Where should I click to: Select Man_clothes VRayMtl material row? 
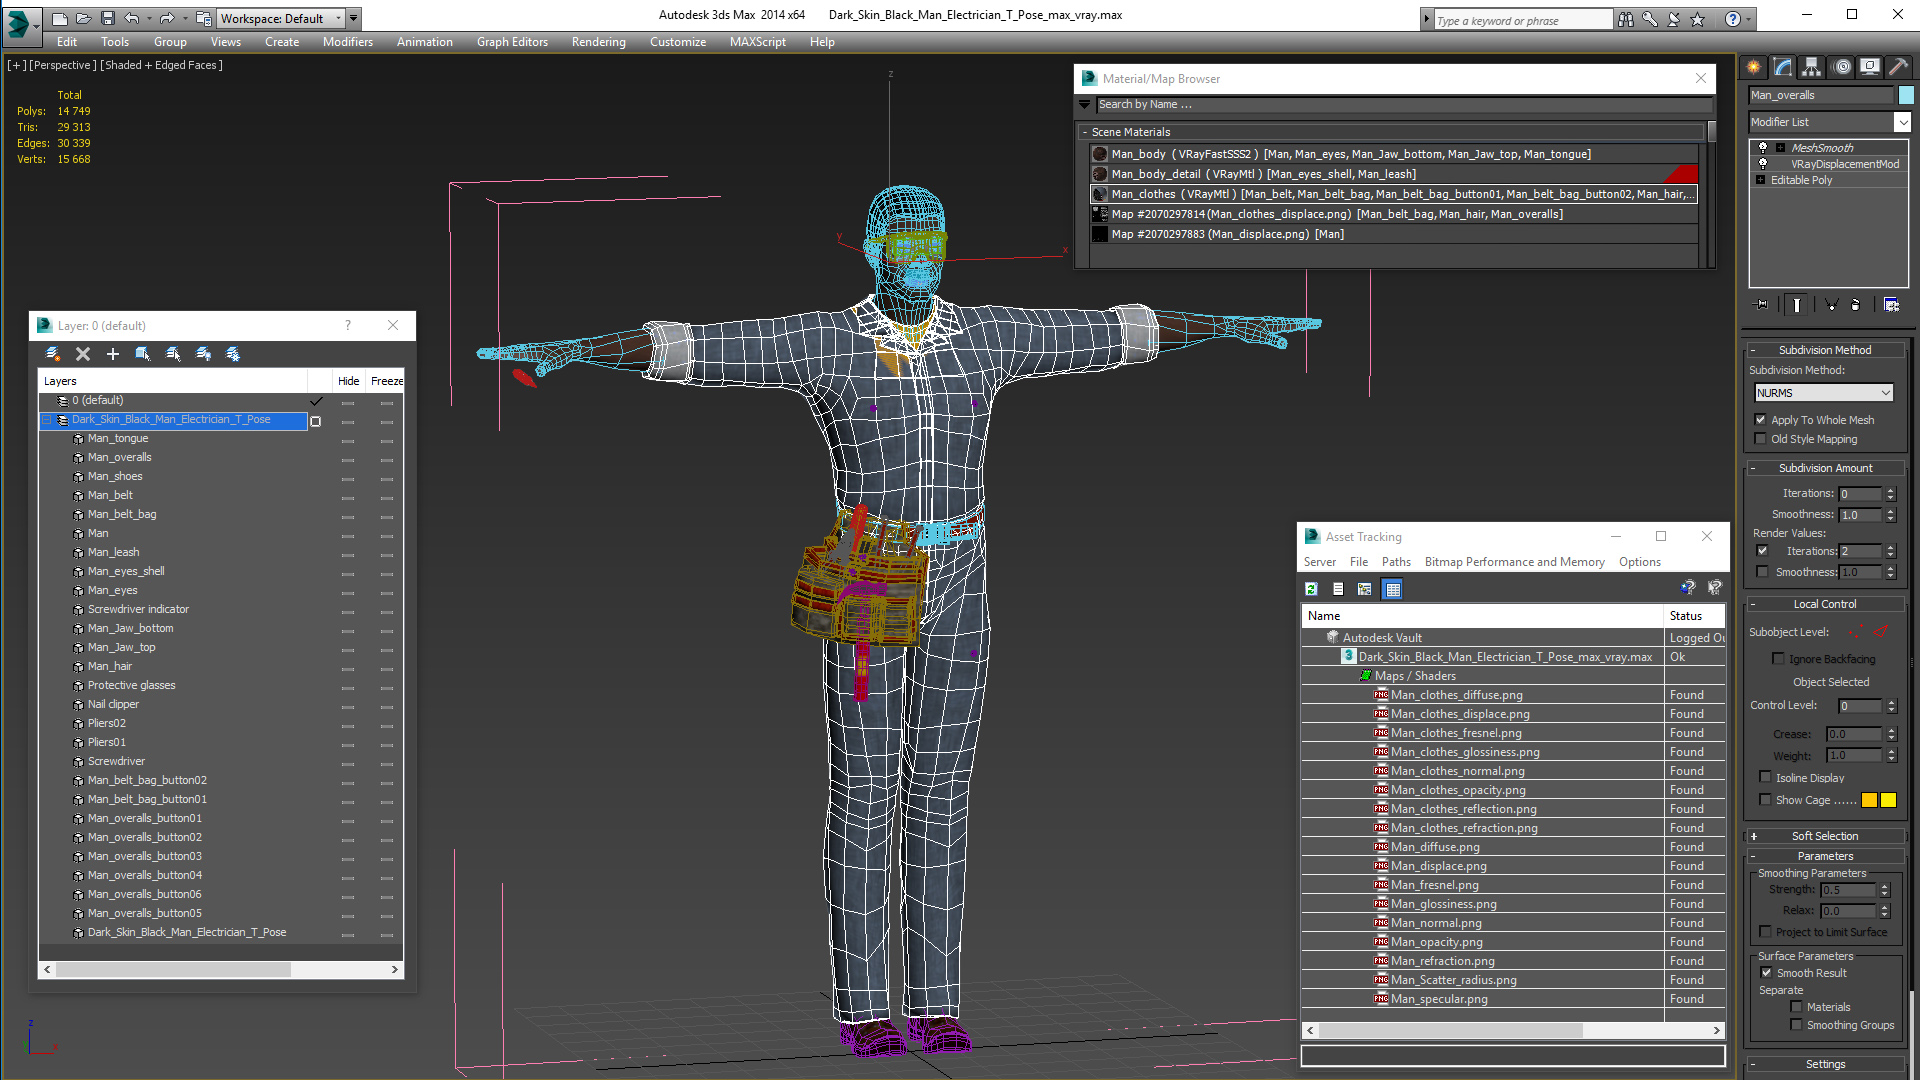coord(1393,194)
